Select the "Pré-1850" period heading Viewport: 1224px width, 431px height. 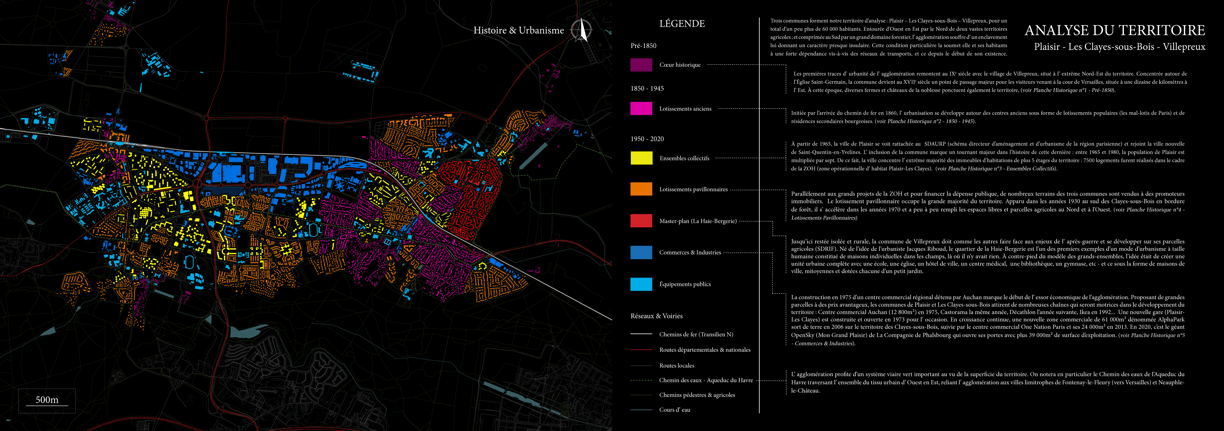click(x=643, y=46)
